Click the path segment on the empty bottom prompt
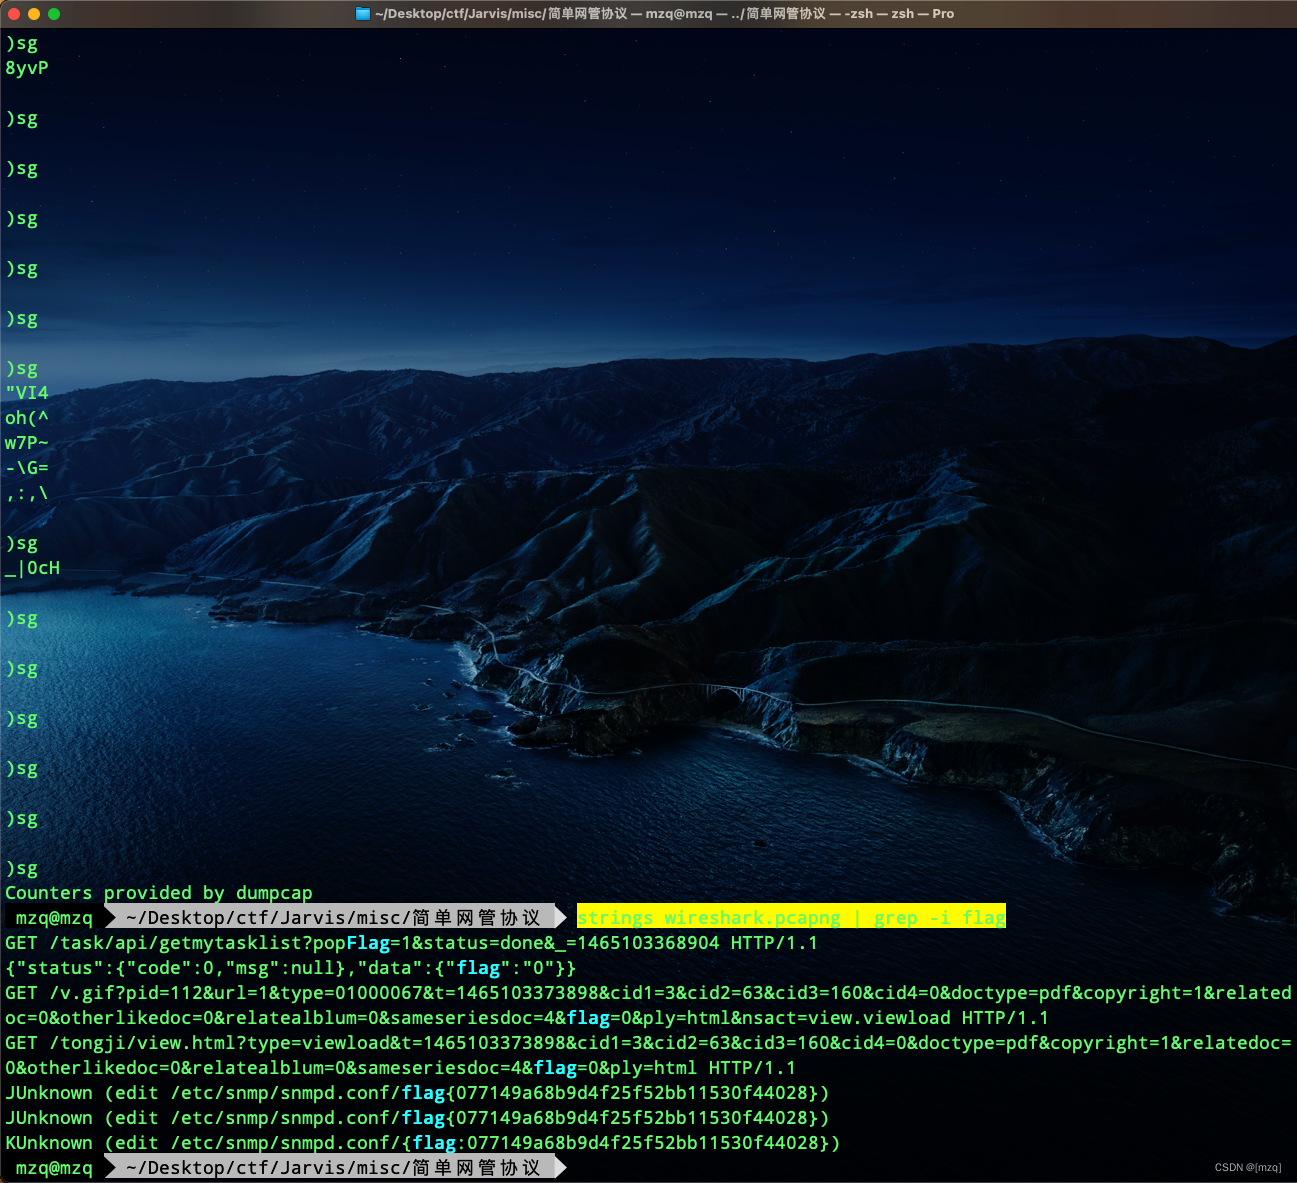 [334, 1168]
